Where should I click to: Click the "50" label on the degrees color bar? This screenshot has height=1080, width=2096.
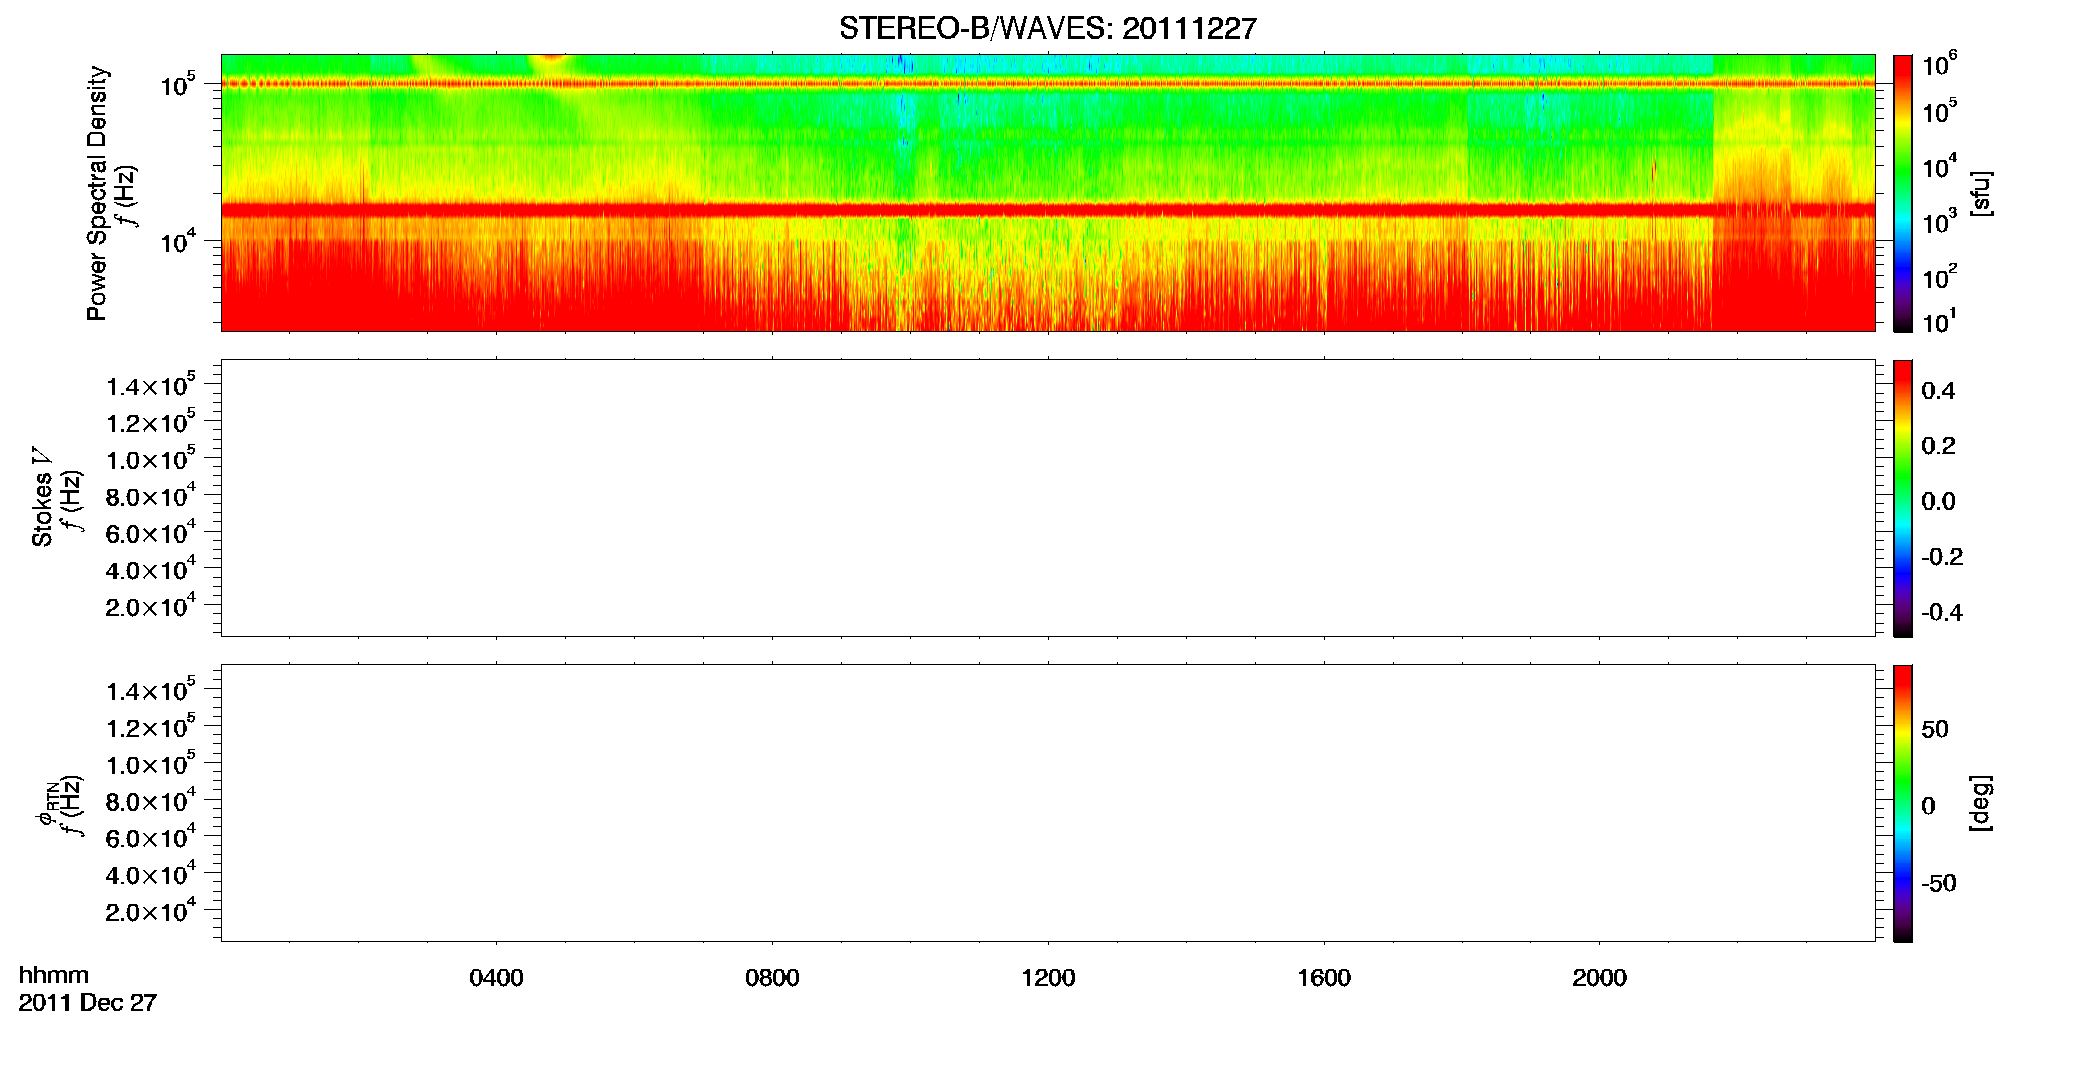(1935, 729)
